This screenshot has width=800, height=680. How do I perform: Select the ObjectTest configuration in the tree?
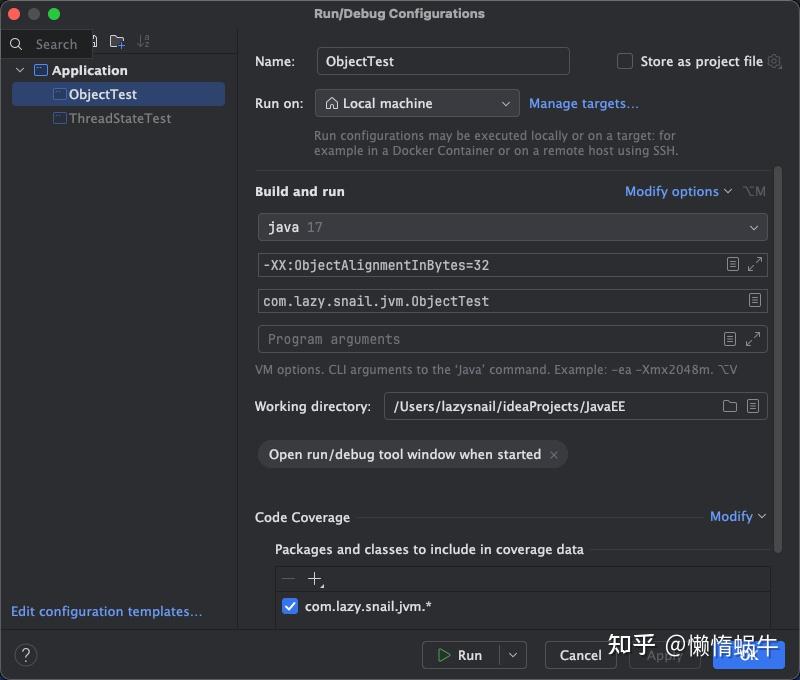click(118, 94)
